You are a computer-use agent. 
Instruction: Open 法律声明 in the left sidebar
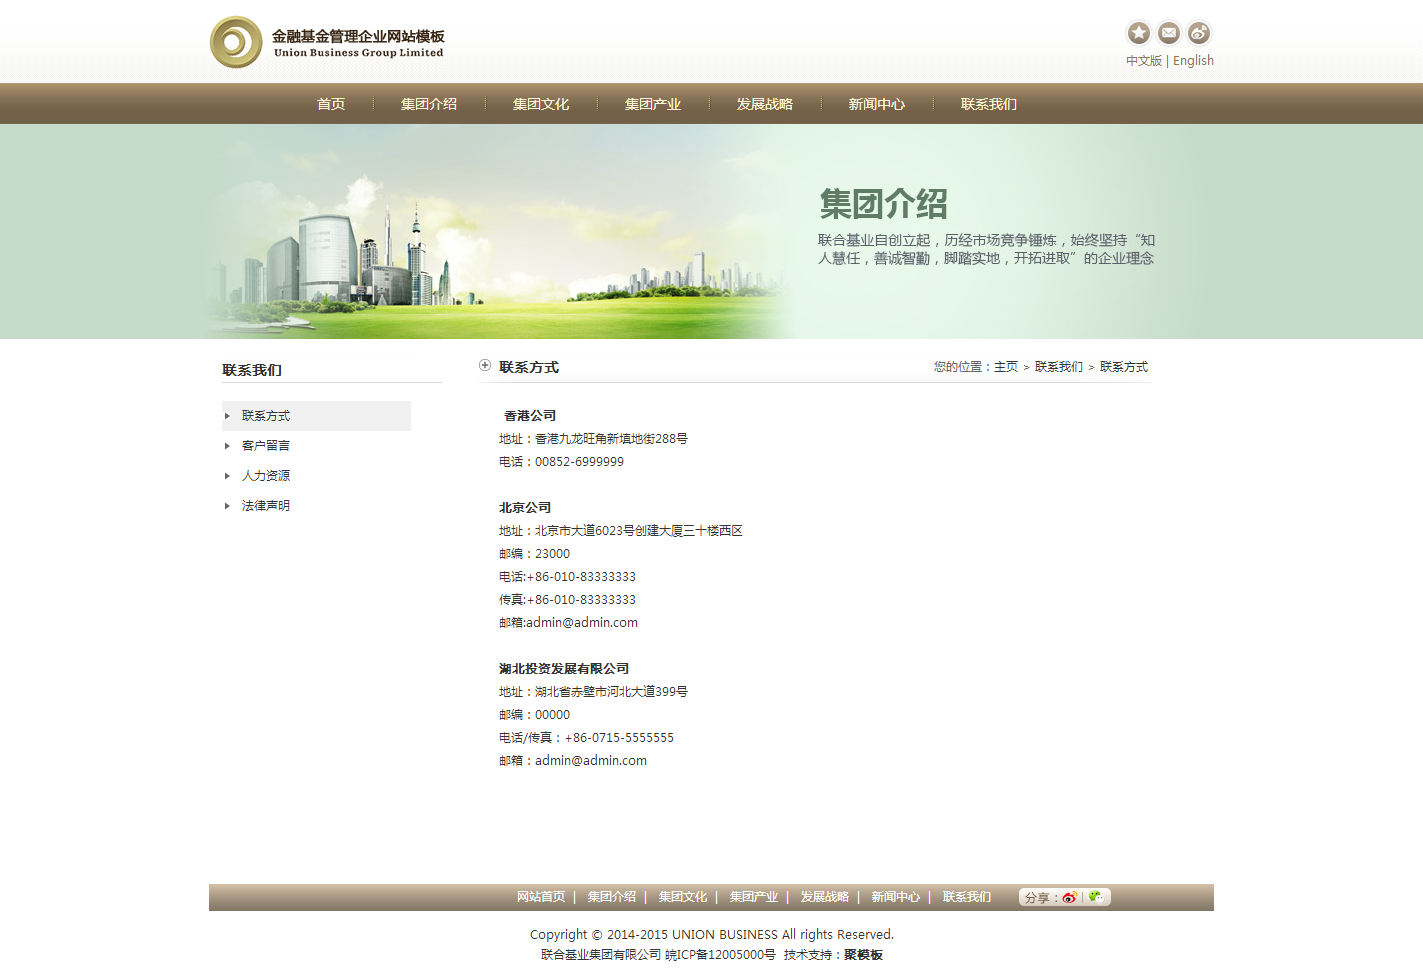click(x=266, y=506)
